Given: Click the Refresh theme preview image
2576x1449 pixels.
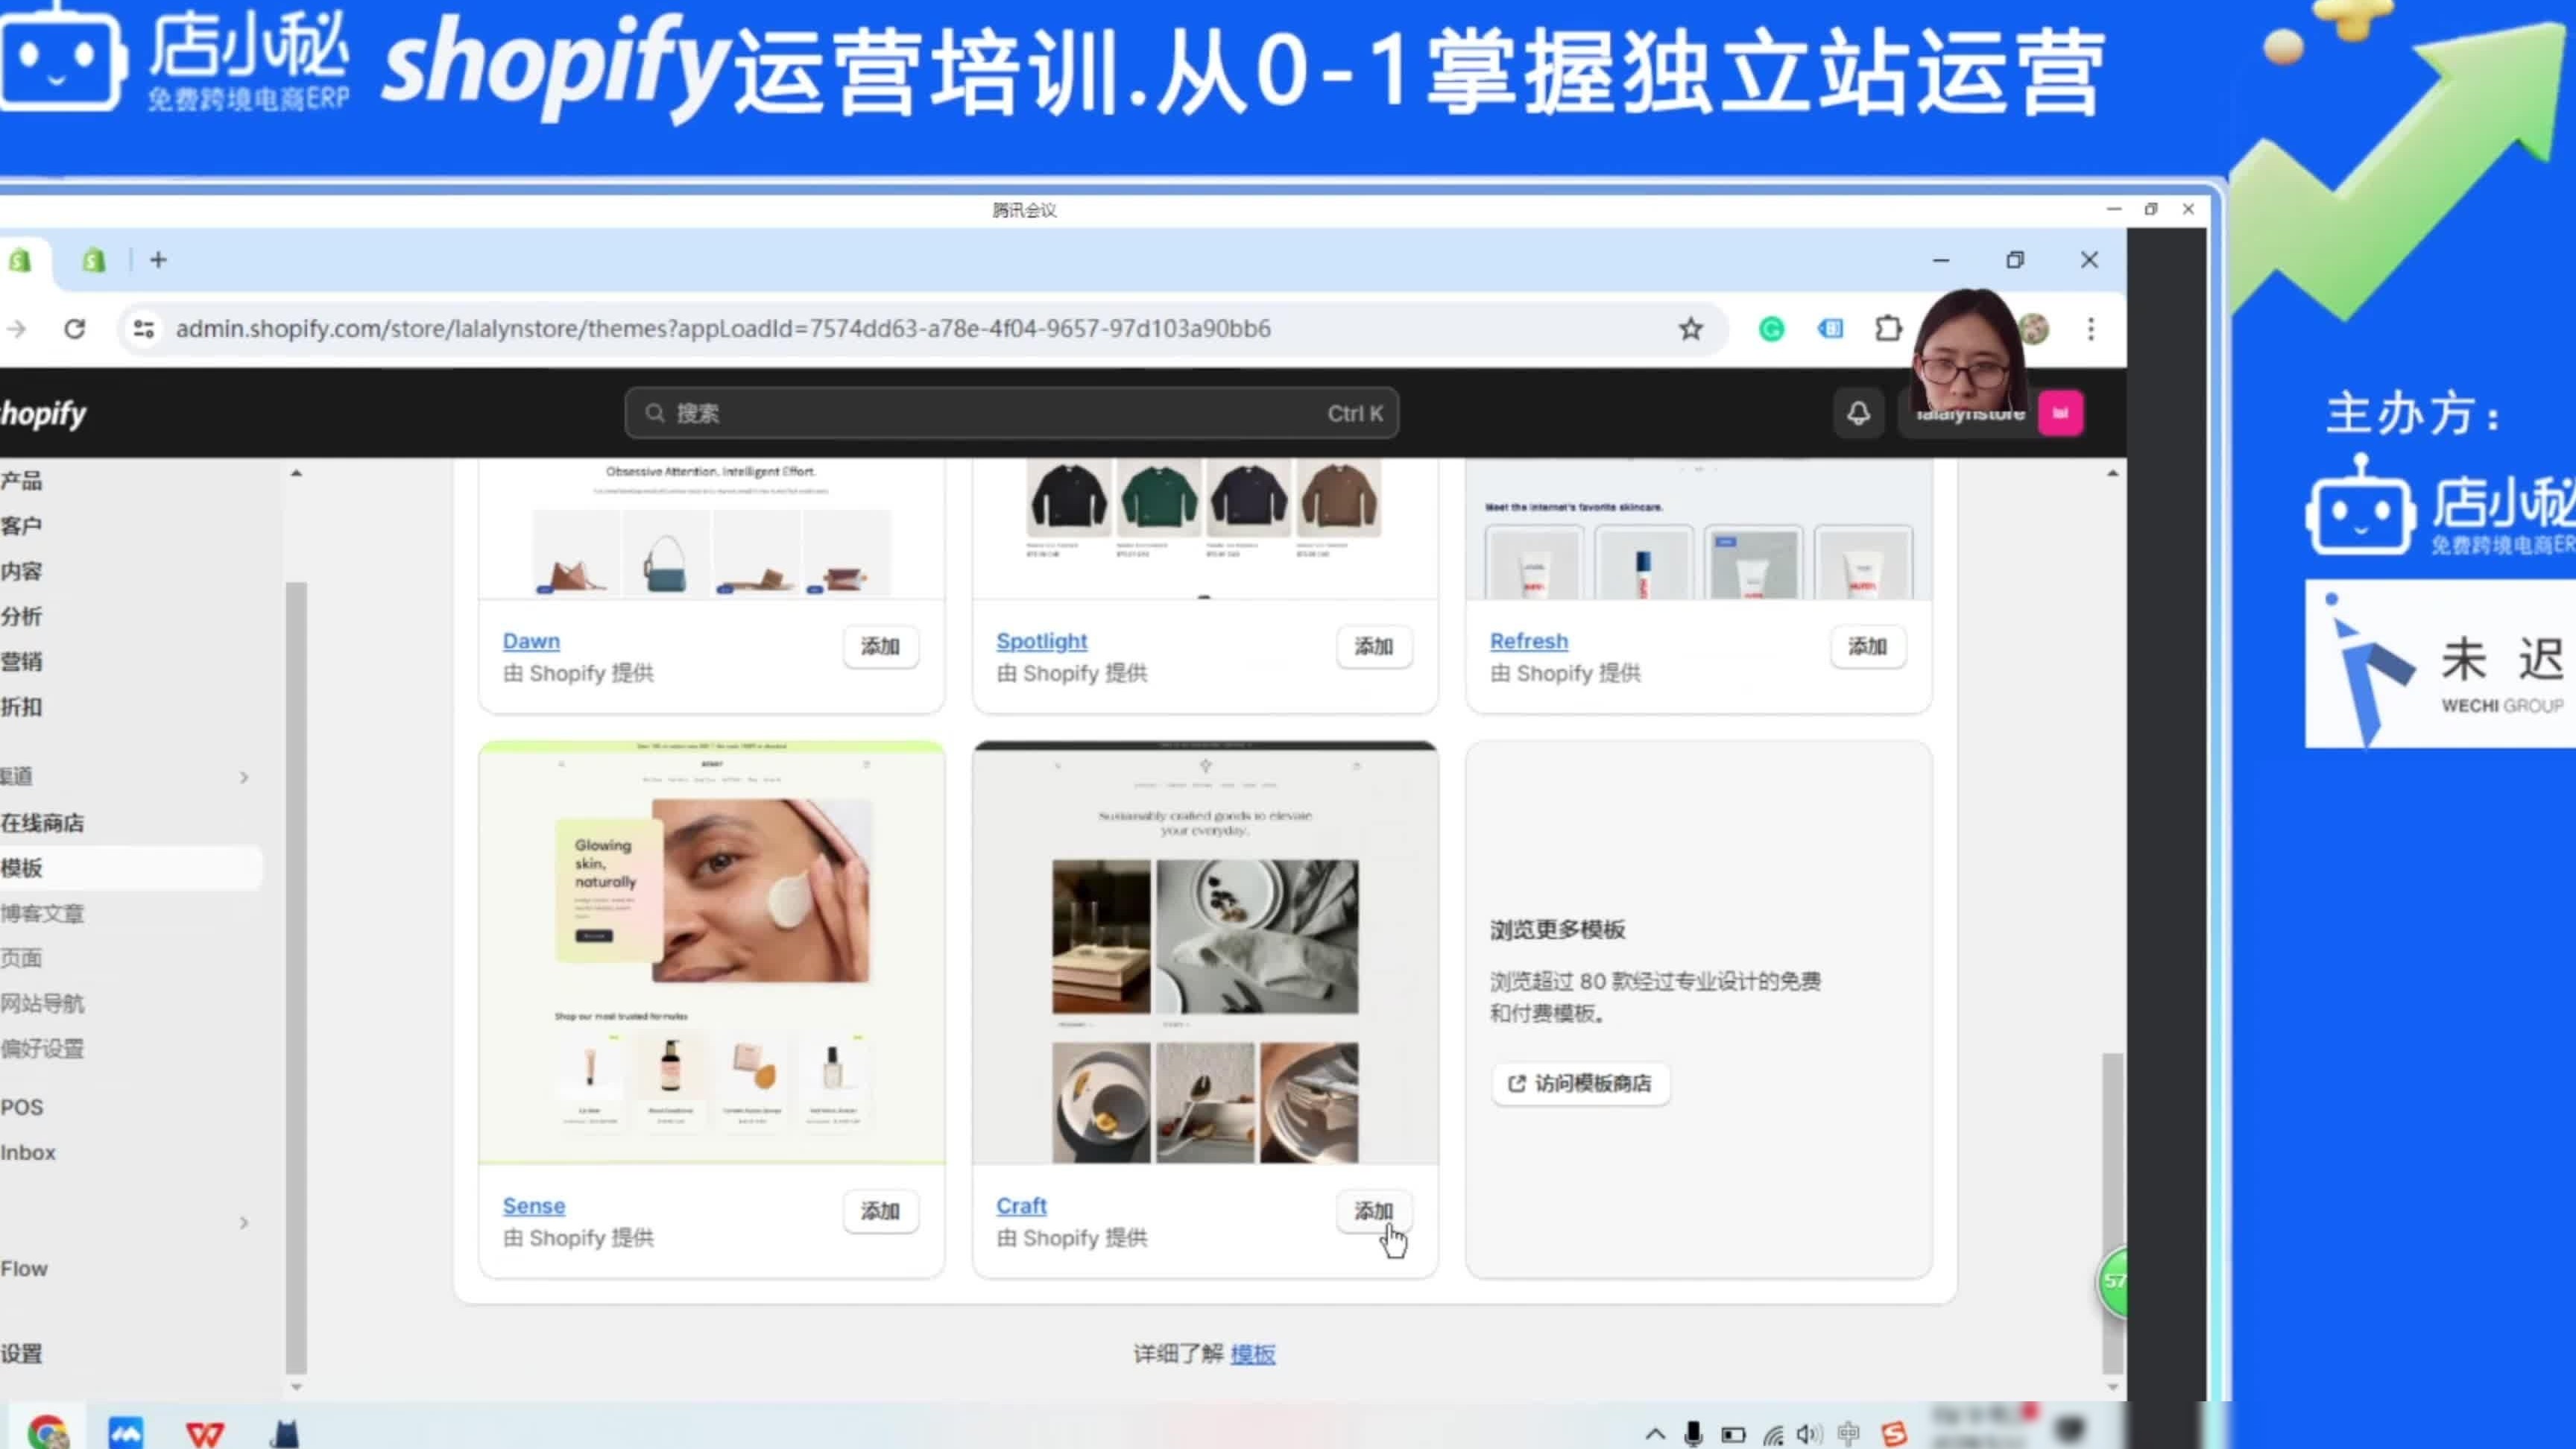Looking at the screenshot, I should pos(1698,530).
